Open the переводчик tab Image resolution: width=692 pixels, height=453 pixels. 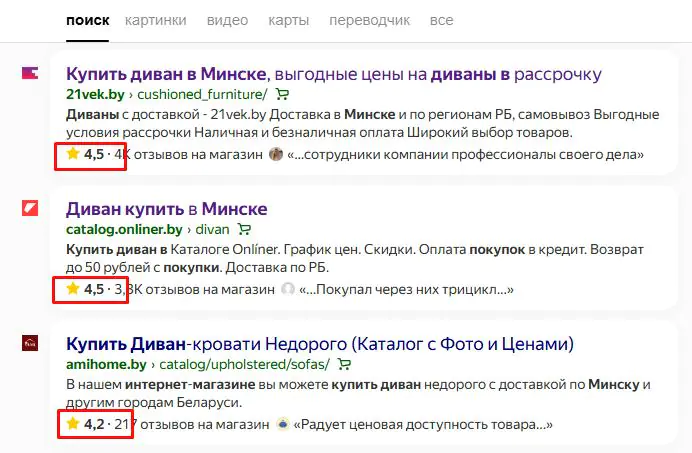pyautogui.click(x=369, y=21)
